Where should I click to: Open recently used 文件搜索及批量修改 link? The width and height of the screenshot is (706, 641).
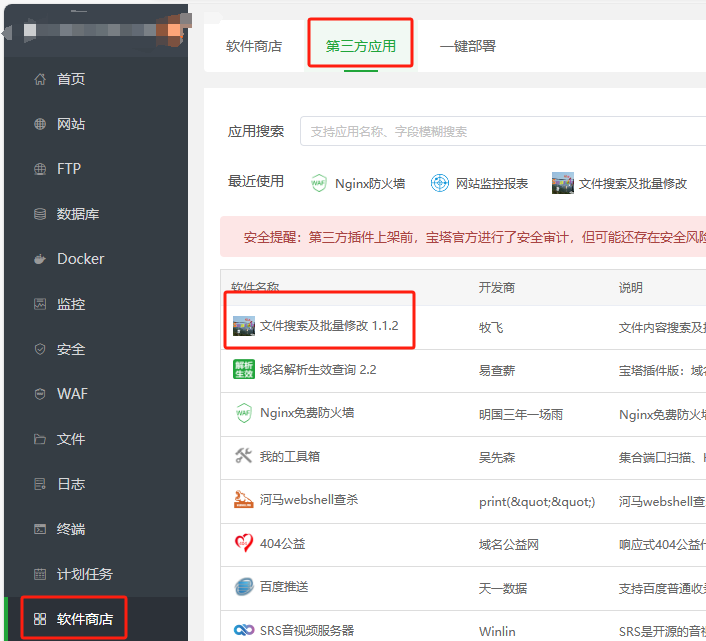click(x=633, y=183)
